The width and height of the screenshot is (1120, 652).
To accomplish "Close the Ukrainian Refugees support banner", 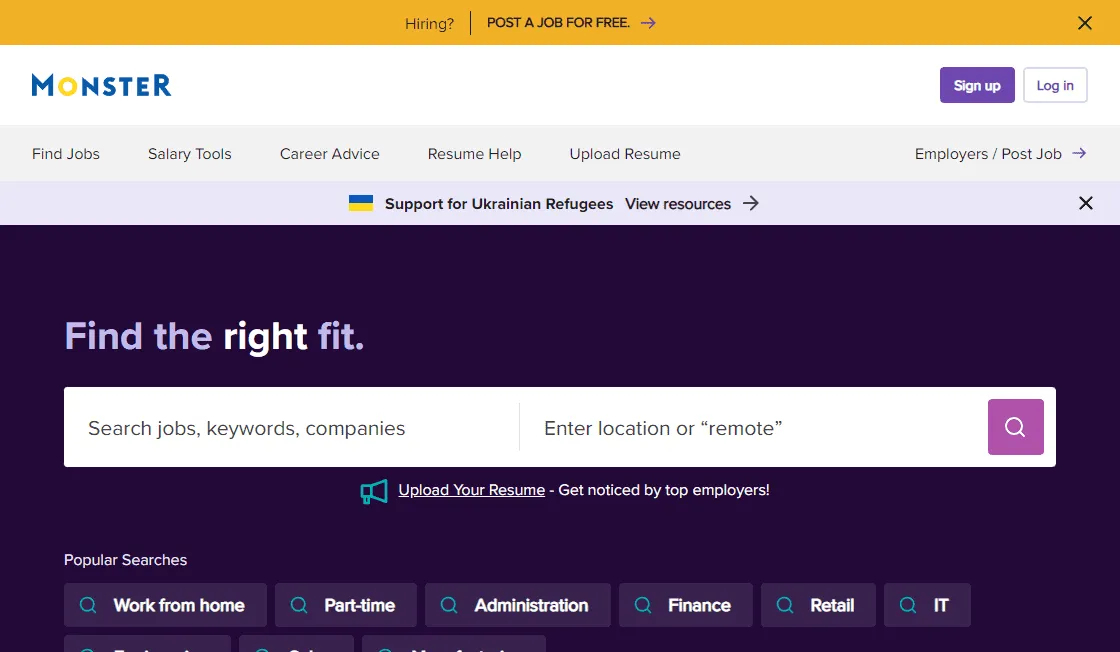I will [x=1086, y=203].
